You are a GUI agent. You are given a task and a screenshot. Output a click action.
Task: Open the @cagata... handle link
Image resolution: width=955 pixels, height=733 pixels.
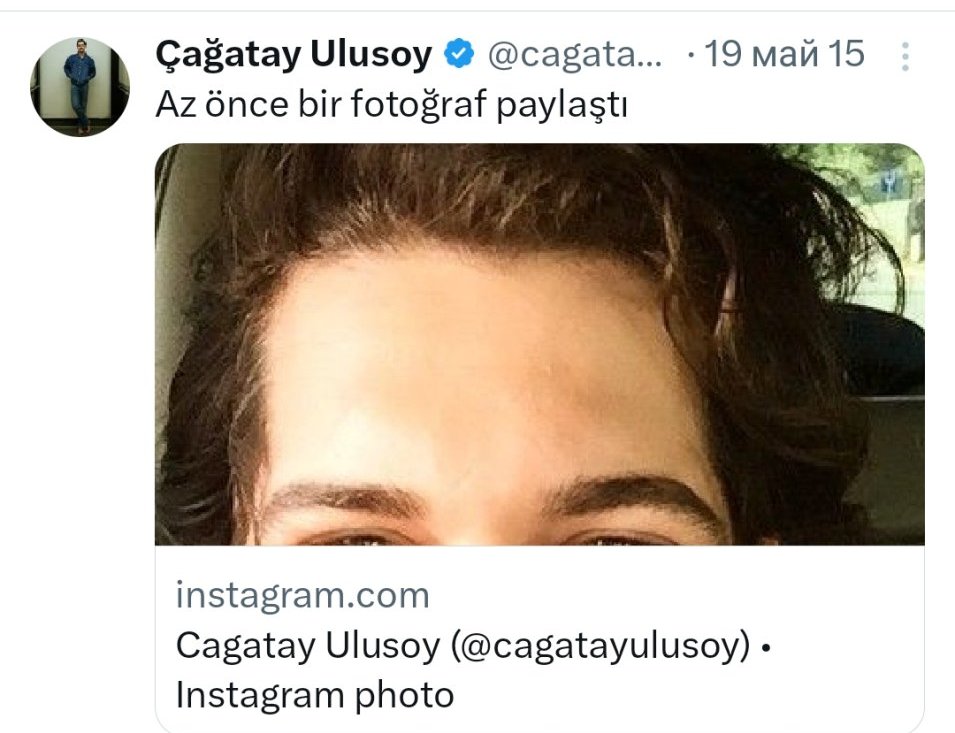[574, 55]
